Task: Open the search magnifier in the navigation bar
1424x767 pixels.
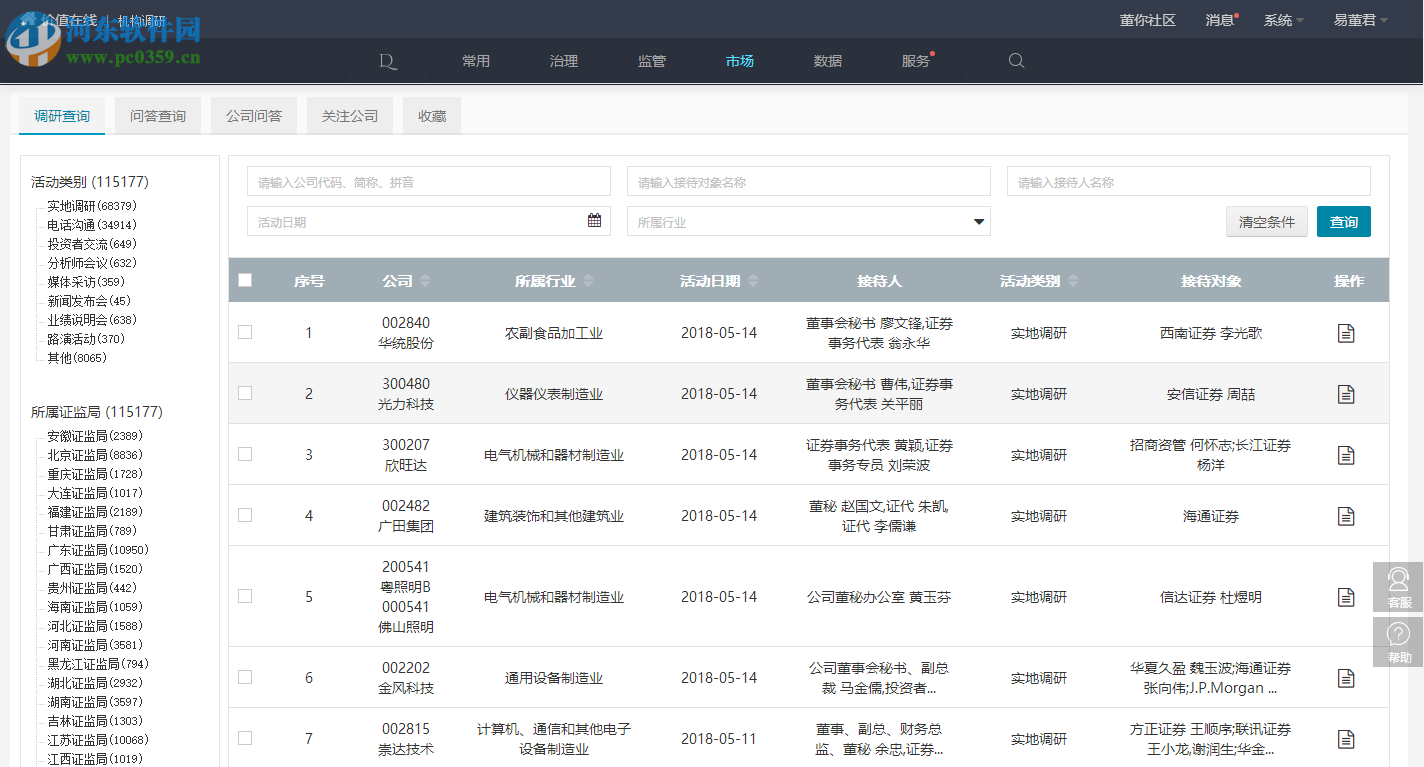Action: pos(1016,61)
